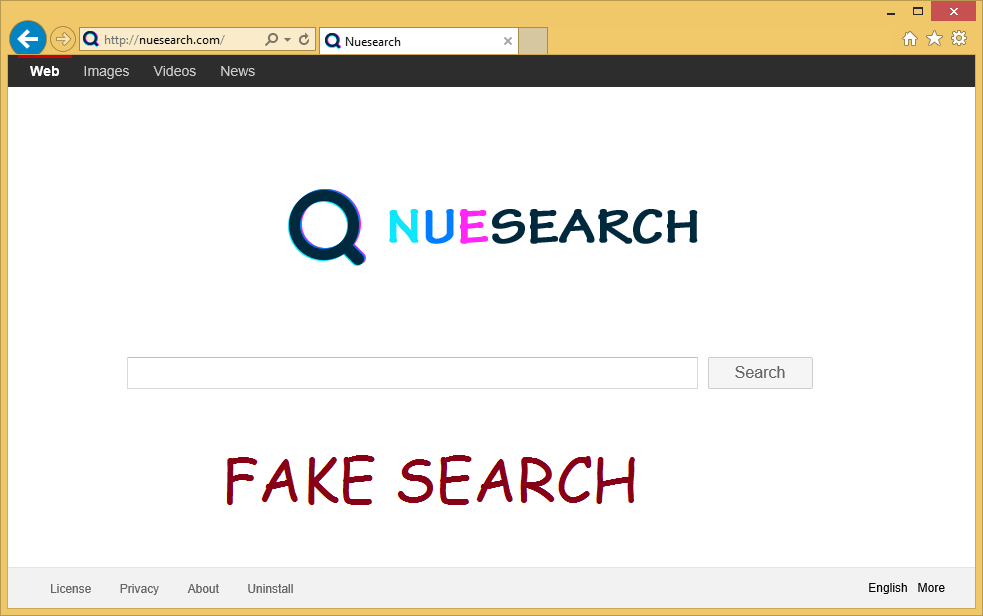Image resolution: width=983 pixels, height=616 pixels.
Task: Switch to Videos search category
Action: 175,71
